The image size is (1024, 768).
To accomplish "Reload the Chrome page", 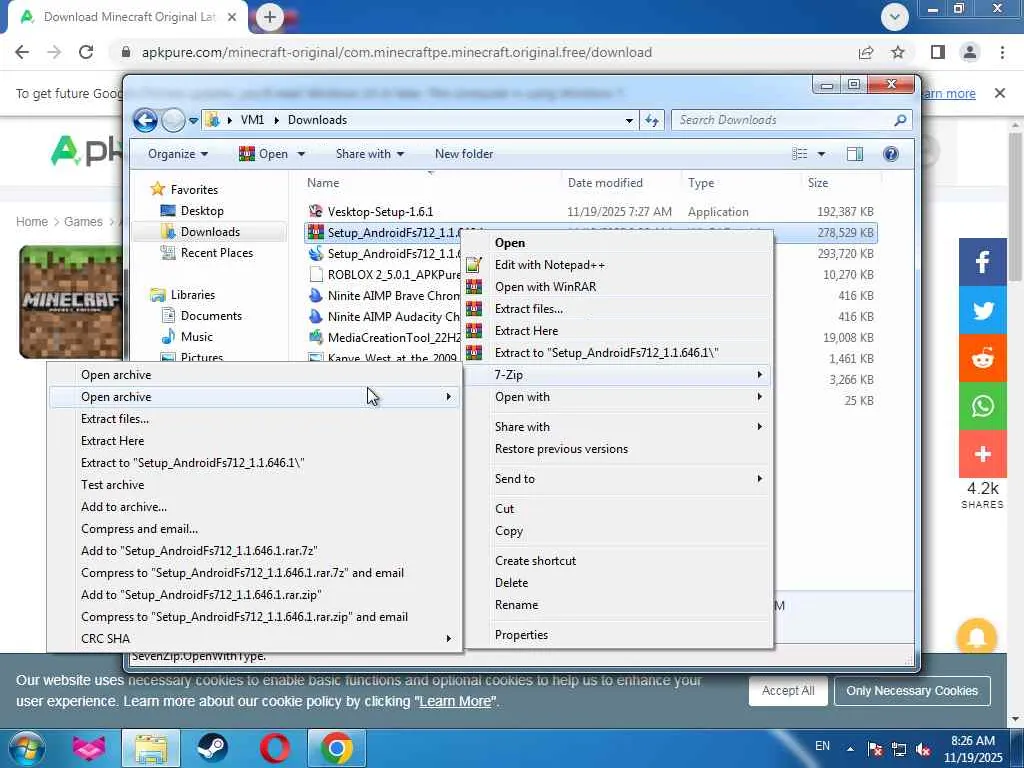I will pyautogui.click(x=86, y=52).
